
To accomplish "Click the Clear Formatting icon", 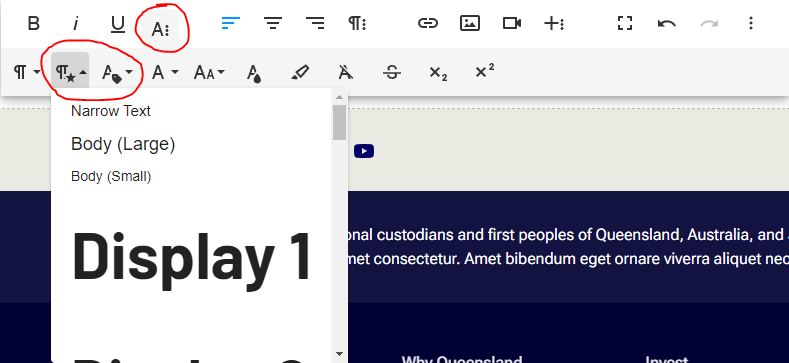I will tap(346, 73).
